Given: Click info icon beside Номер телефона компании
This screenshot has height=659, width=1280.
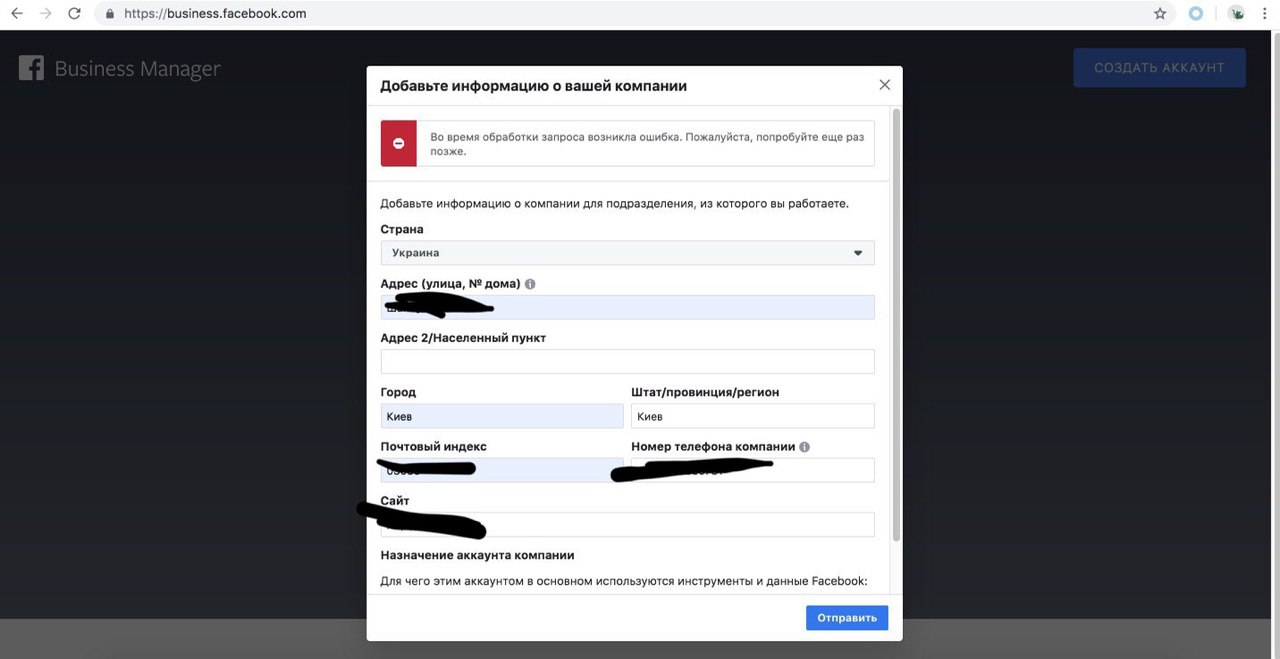Looking at the screenshot, I should 804,447.
